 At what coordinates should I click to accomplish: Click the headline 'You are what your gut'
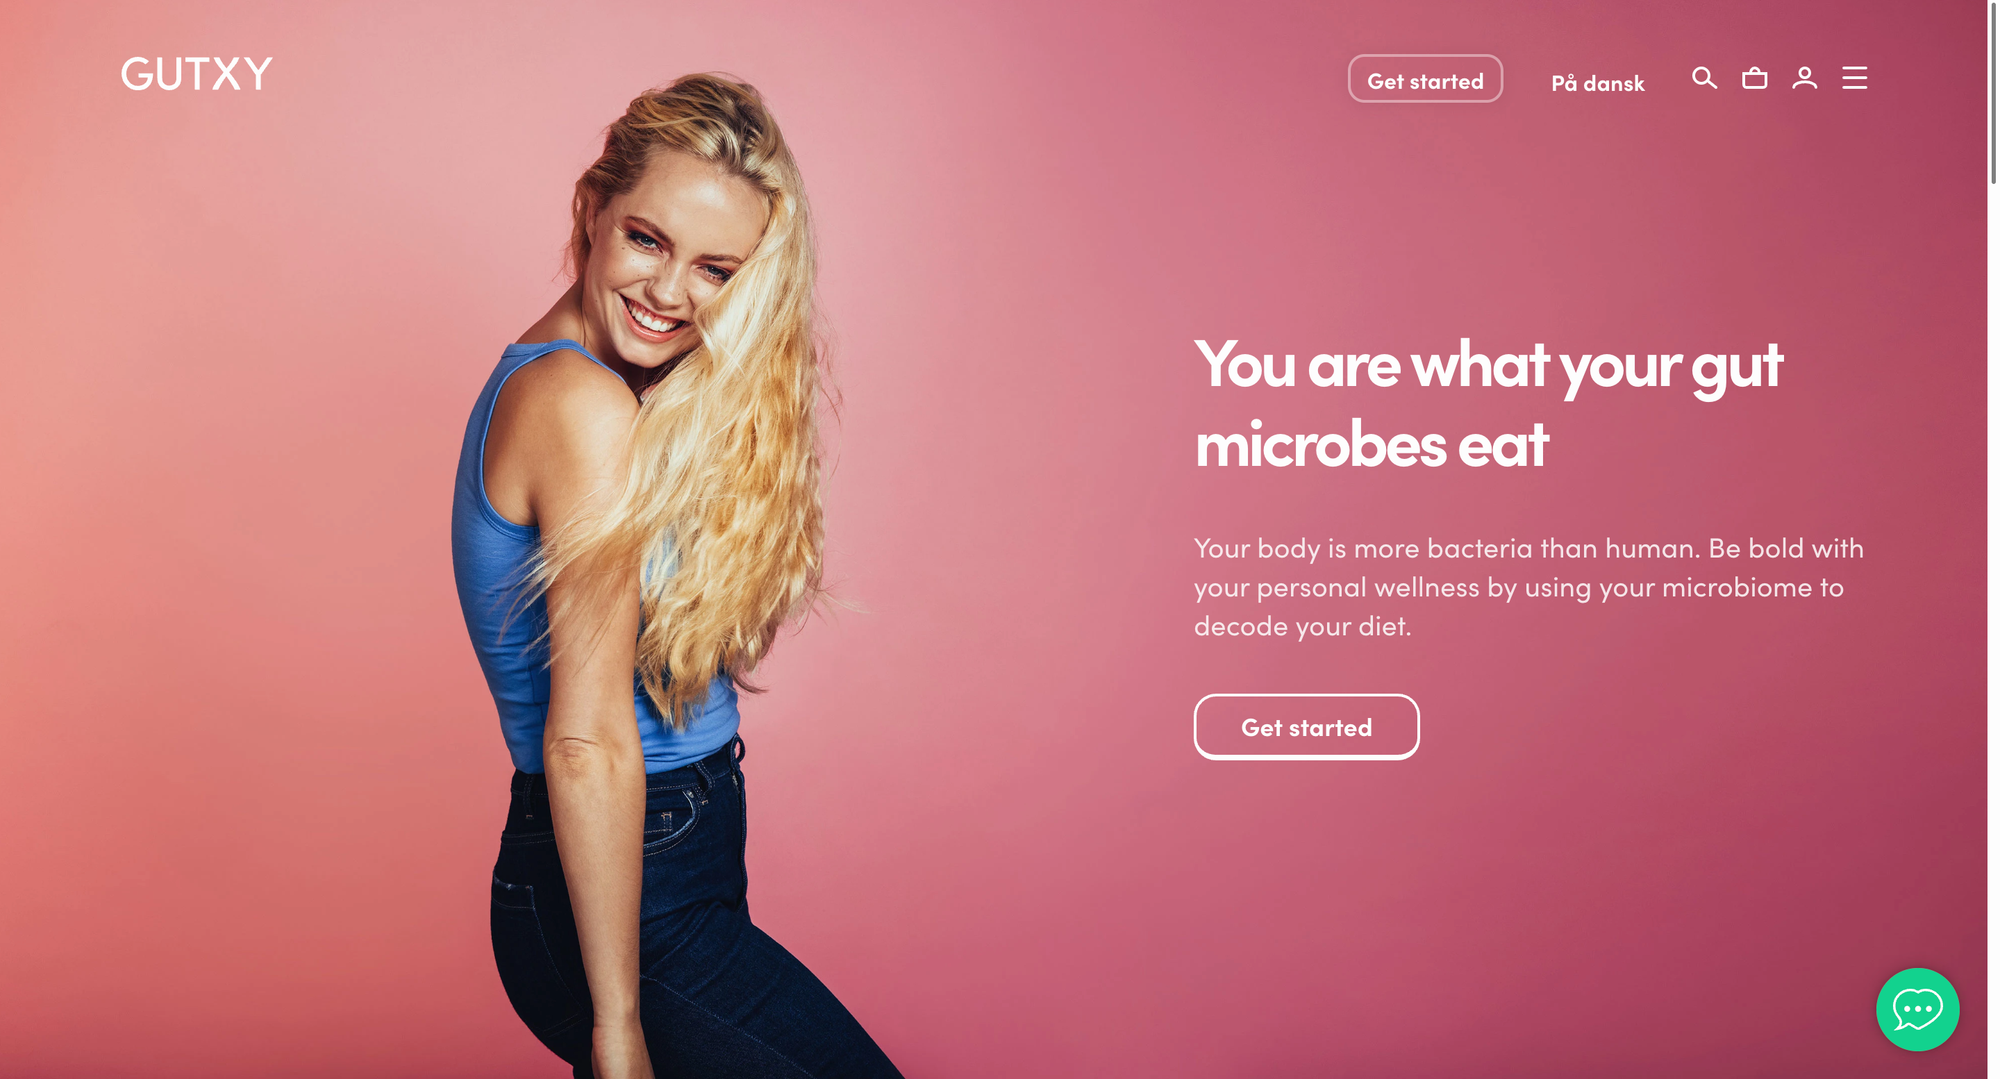(x=1488, y=365)
